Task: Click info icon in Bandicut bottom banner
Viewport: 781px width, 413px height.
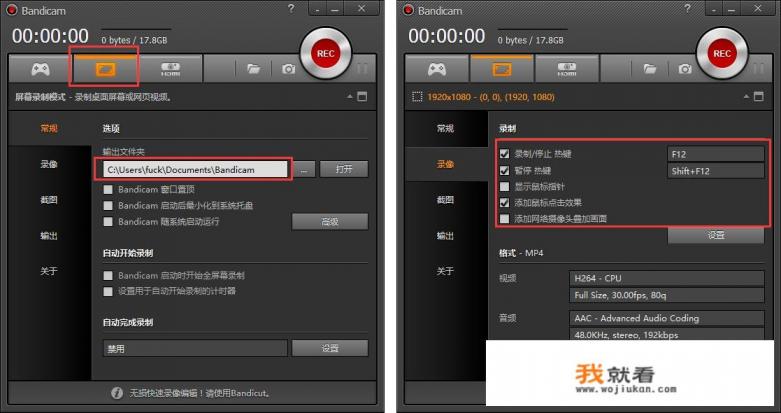Action: pos(117,393)
